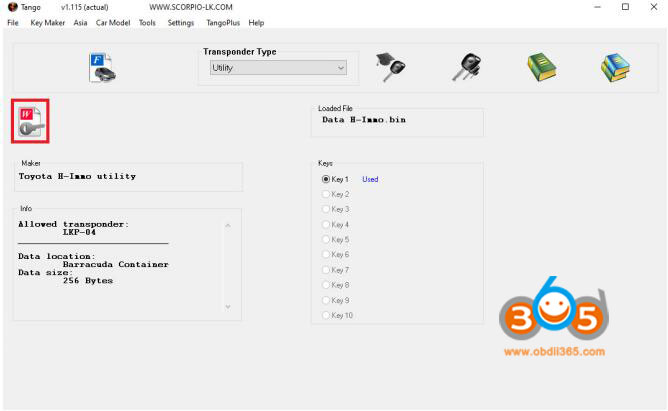Open the stacked books icon
Viewport: 668px width, 411px height.
[615, 67]
